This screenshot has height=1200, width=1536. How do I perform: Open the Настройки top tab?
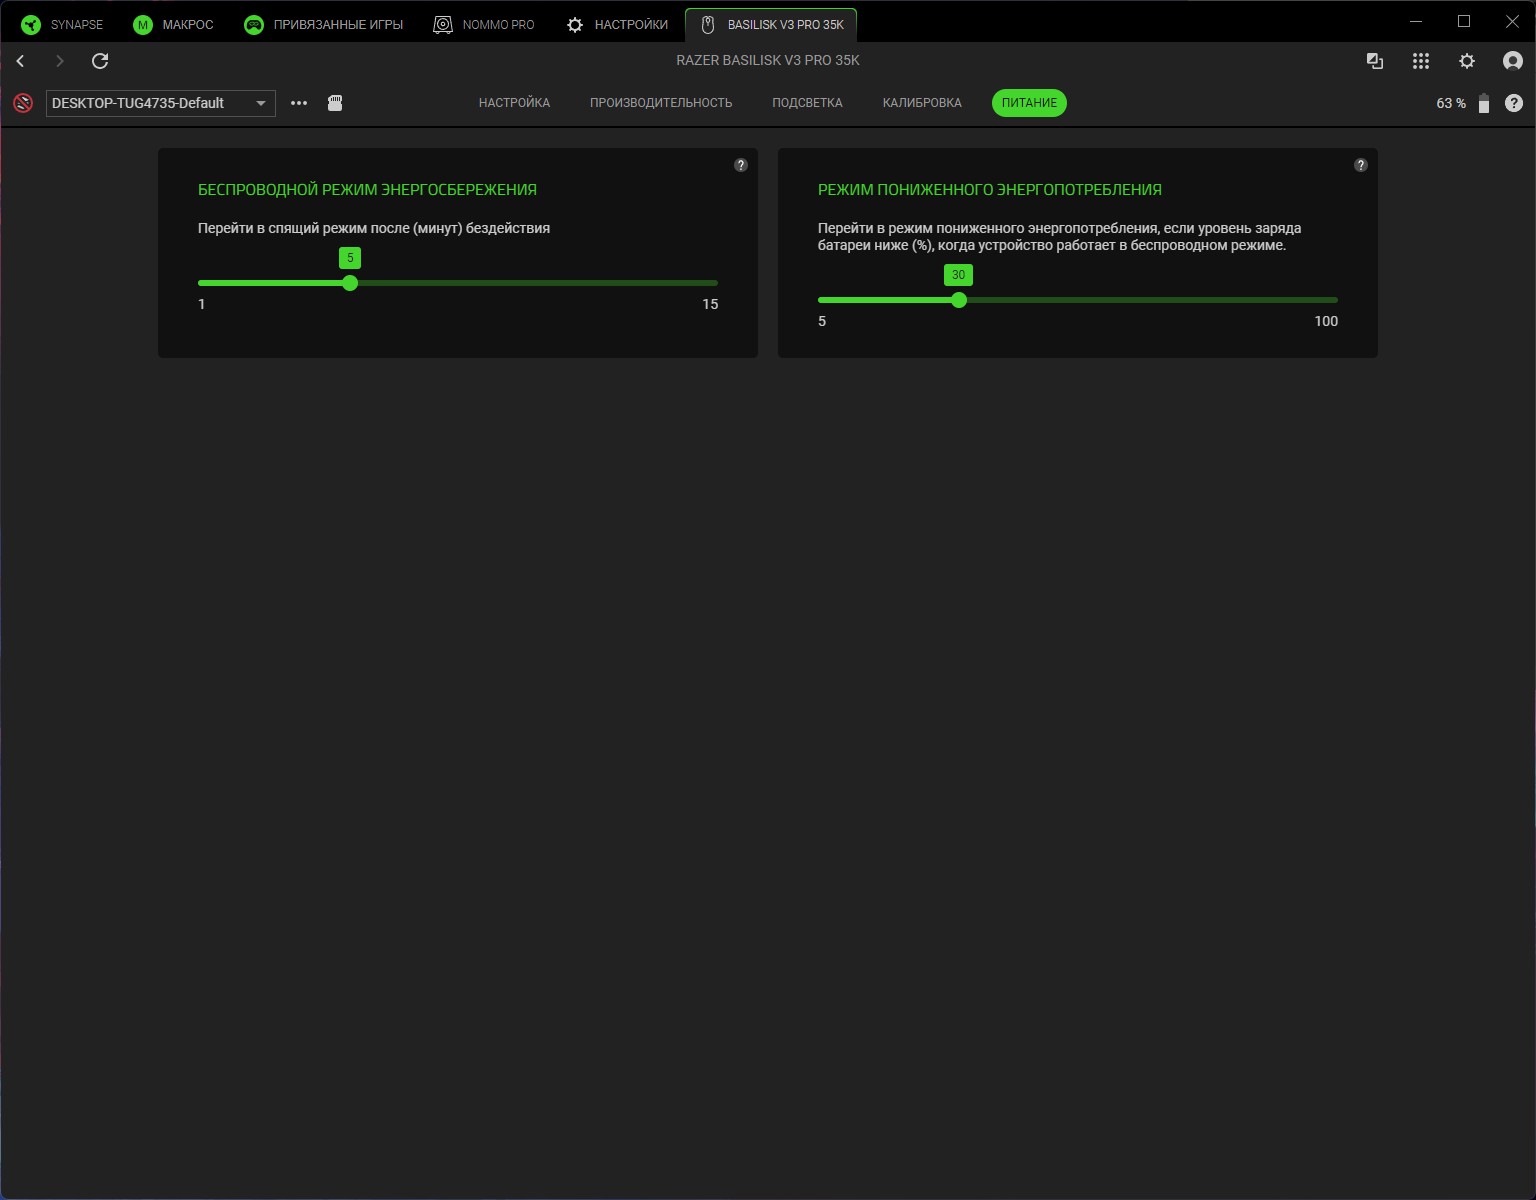click(617, 24)
